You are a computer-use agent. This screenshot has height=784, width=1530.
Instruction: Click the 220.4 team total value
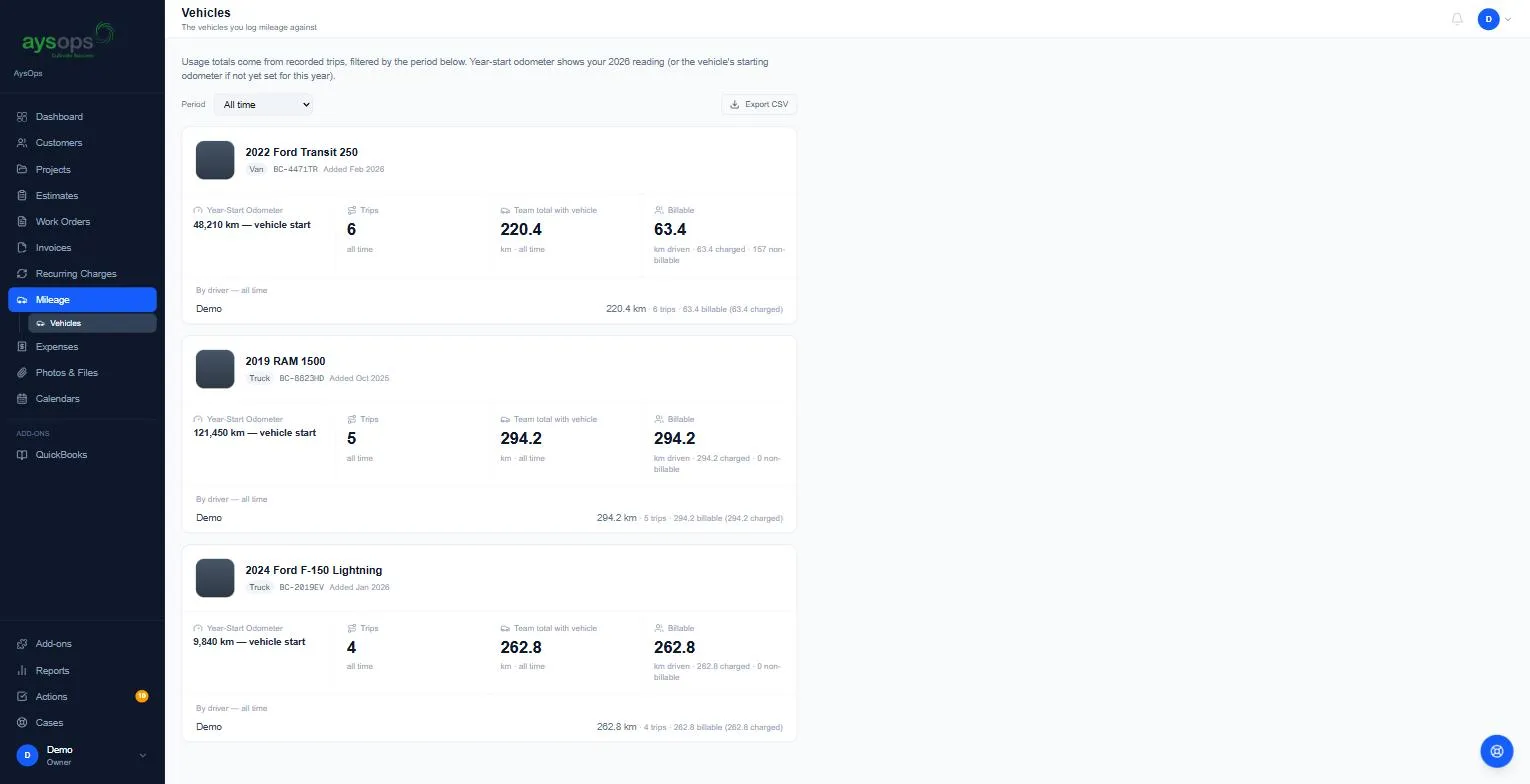click(x=521, y=229)
